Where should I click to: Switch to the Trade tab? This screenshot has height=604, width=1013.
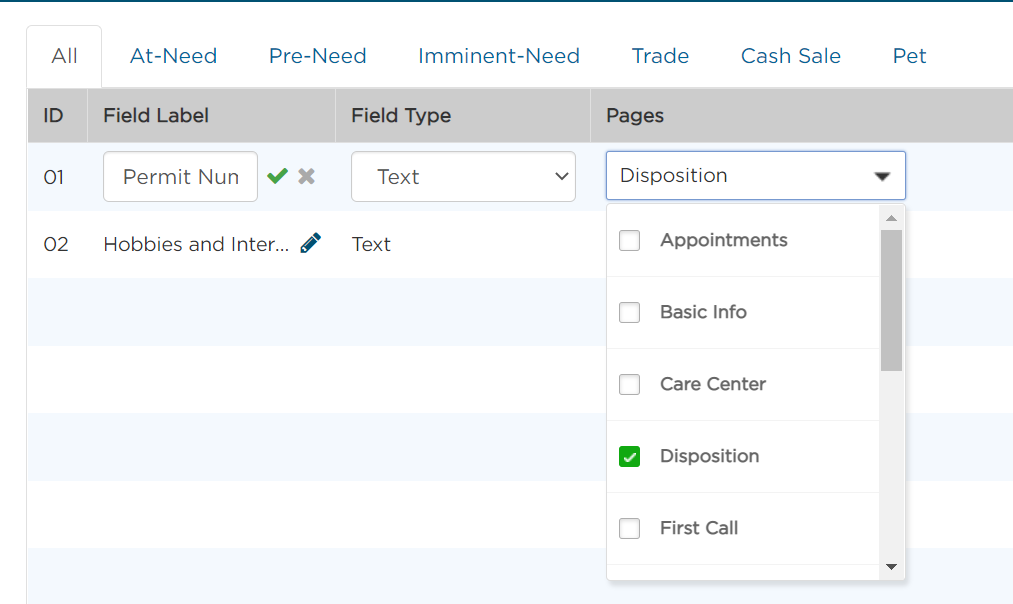coord(660,56)
